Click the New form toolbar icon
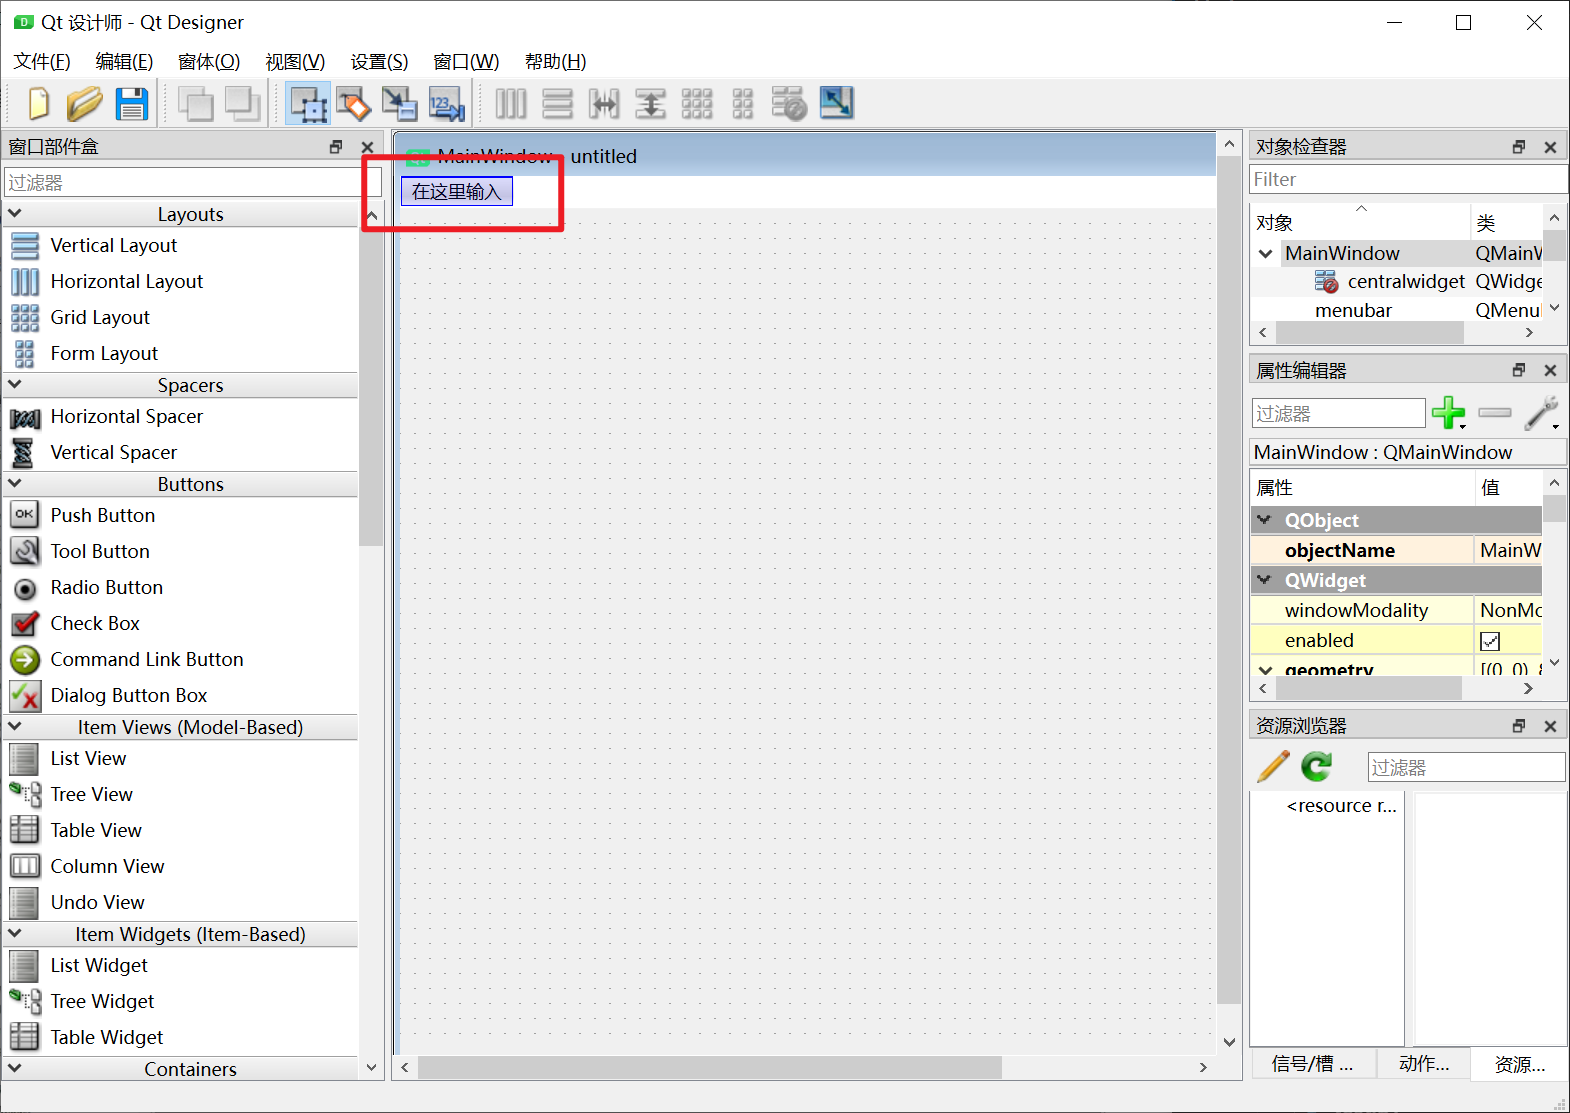1570x1113 pixels. point(38,104)
